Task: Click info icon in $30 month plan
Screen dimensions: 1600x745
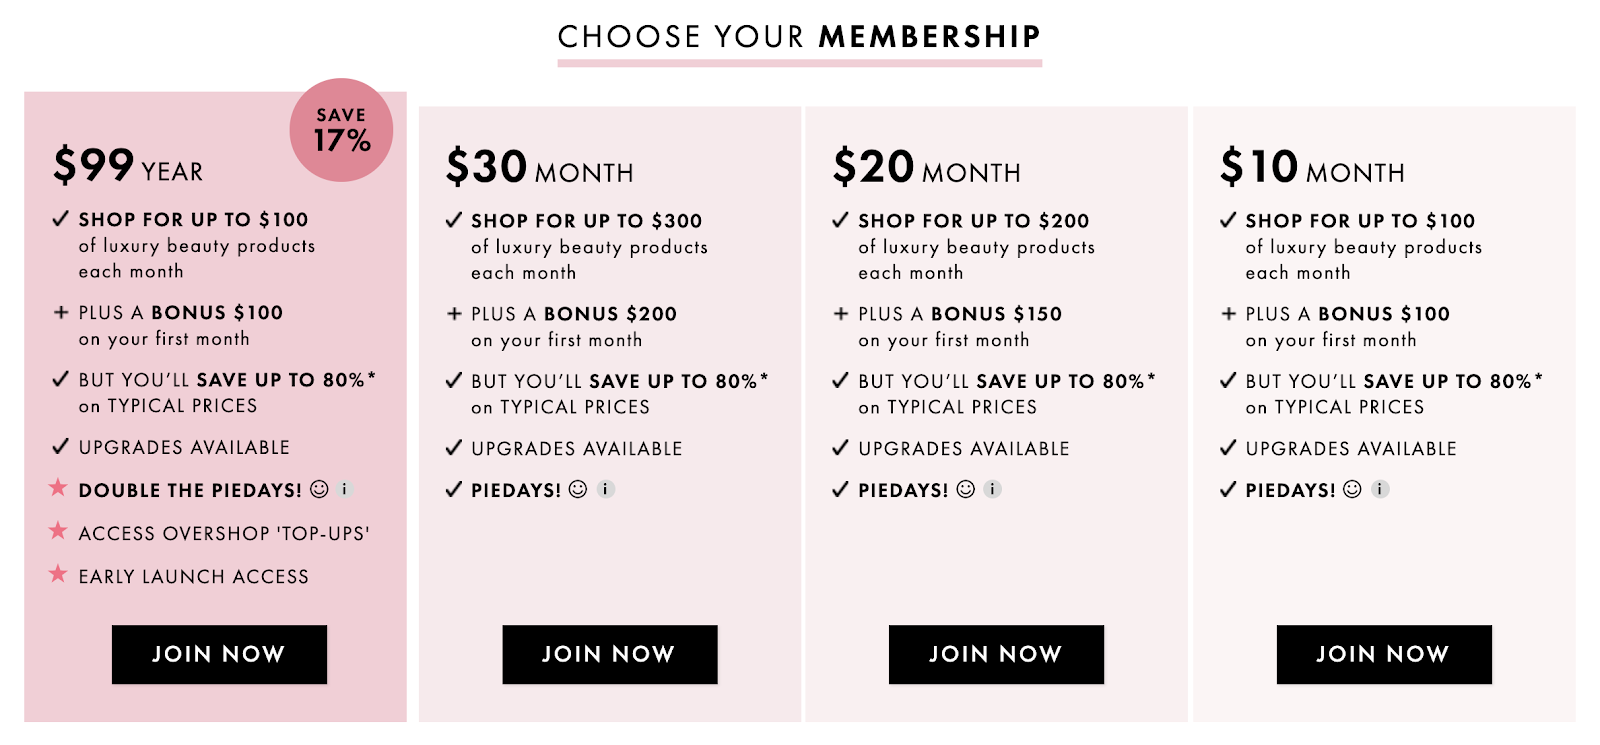Action: [x=606, y=489]
